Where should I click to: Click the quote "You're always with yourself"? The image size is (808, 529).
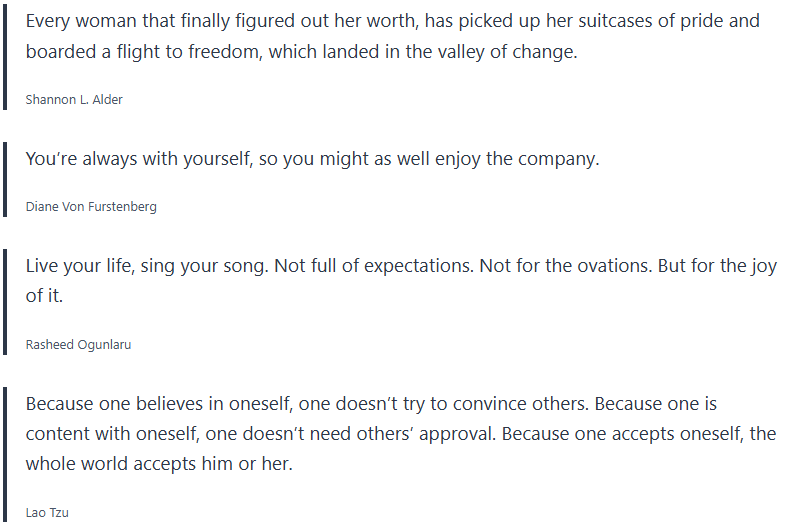click(312, 159)
